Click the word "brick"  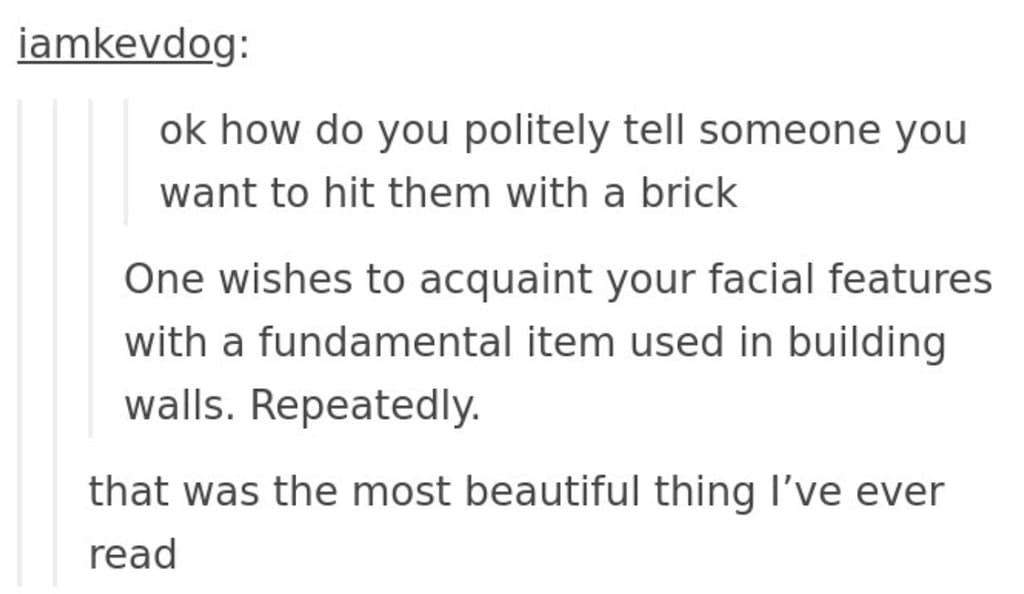pos(688,193)
